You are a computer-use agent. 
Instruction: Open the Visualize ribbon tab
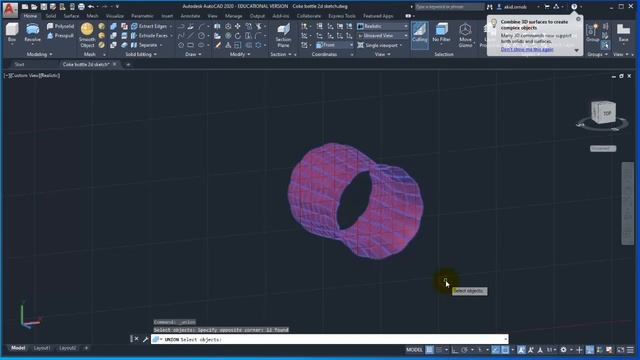point(115,16)
